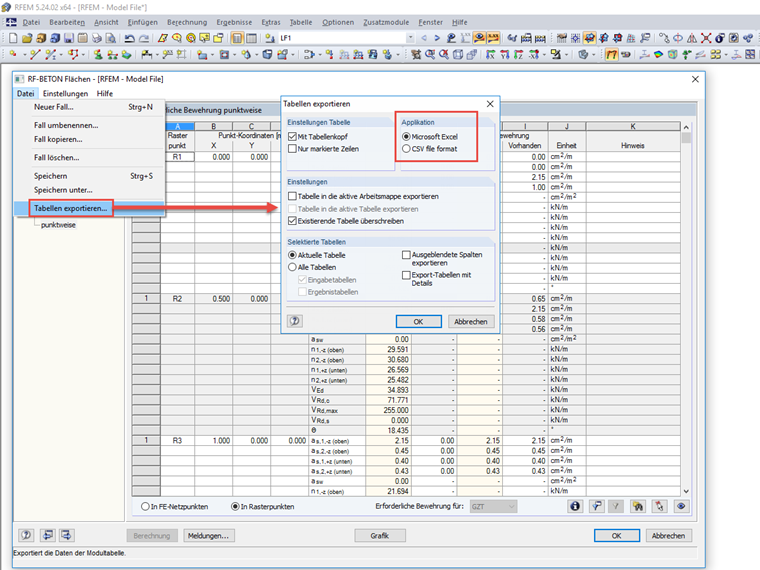Select 'In Rasterpunkten' radio button

point(235,507)
